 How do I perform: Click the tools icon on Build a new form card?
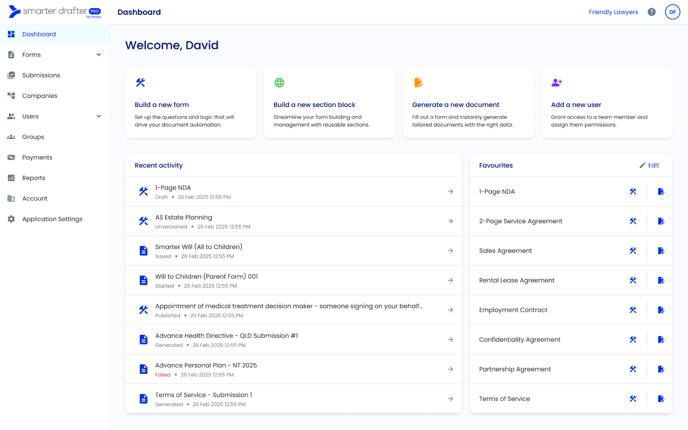140,82
